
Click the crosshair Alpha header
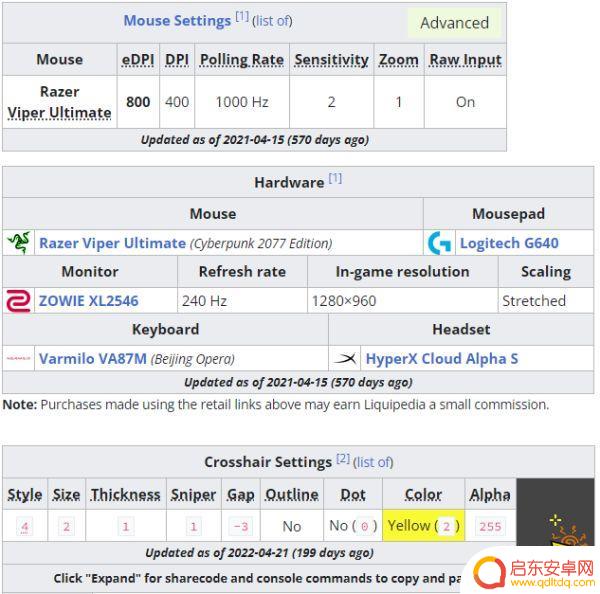point(490,495)
